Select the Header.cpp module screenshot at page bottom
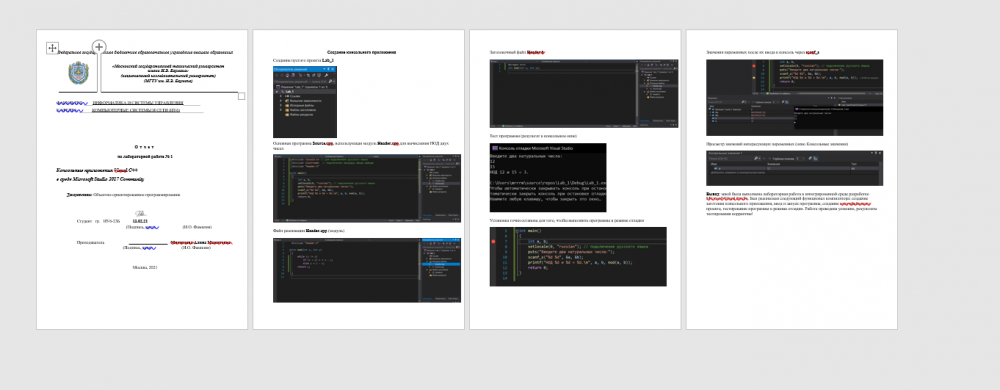 (367, 270)
